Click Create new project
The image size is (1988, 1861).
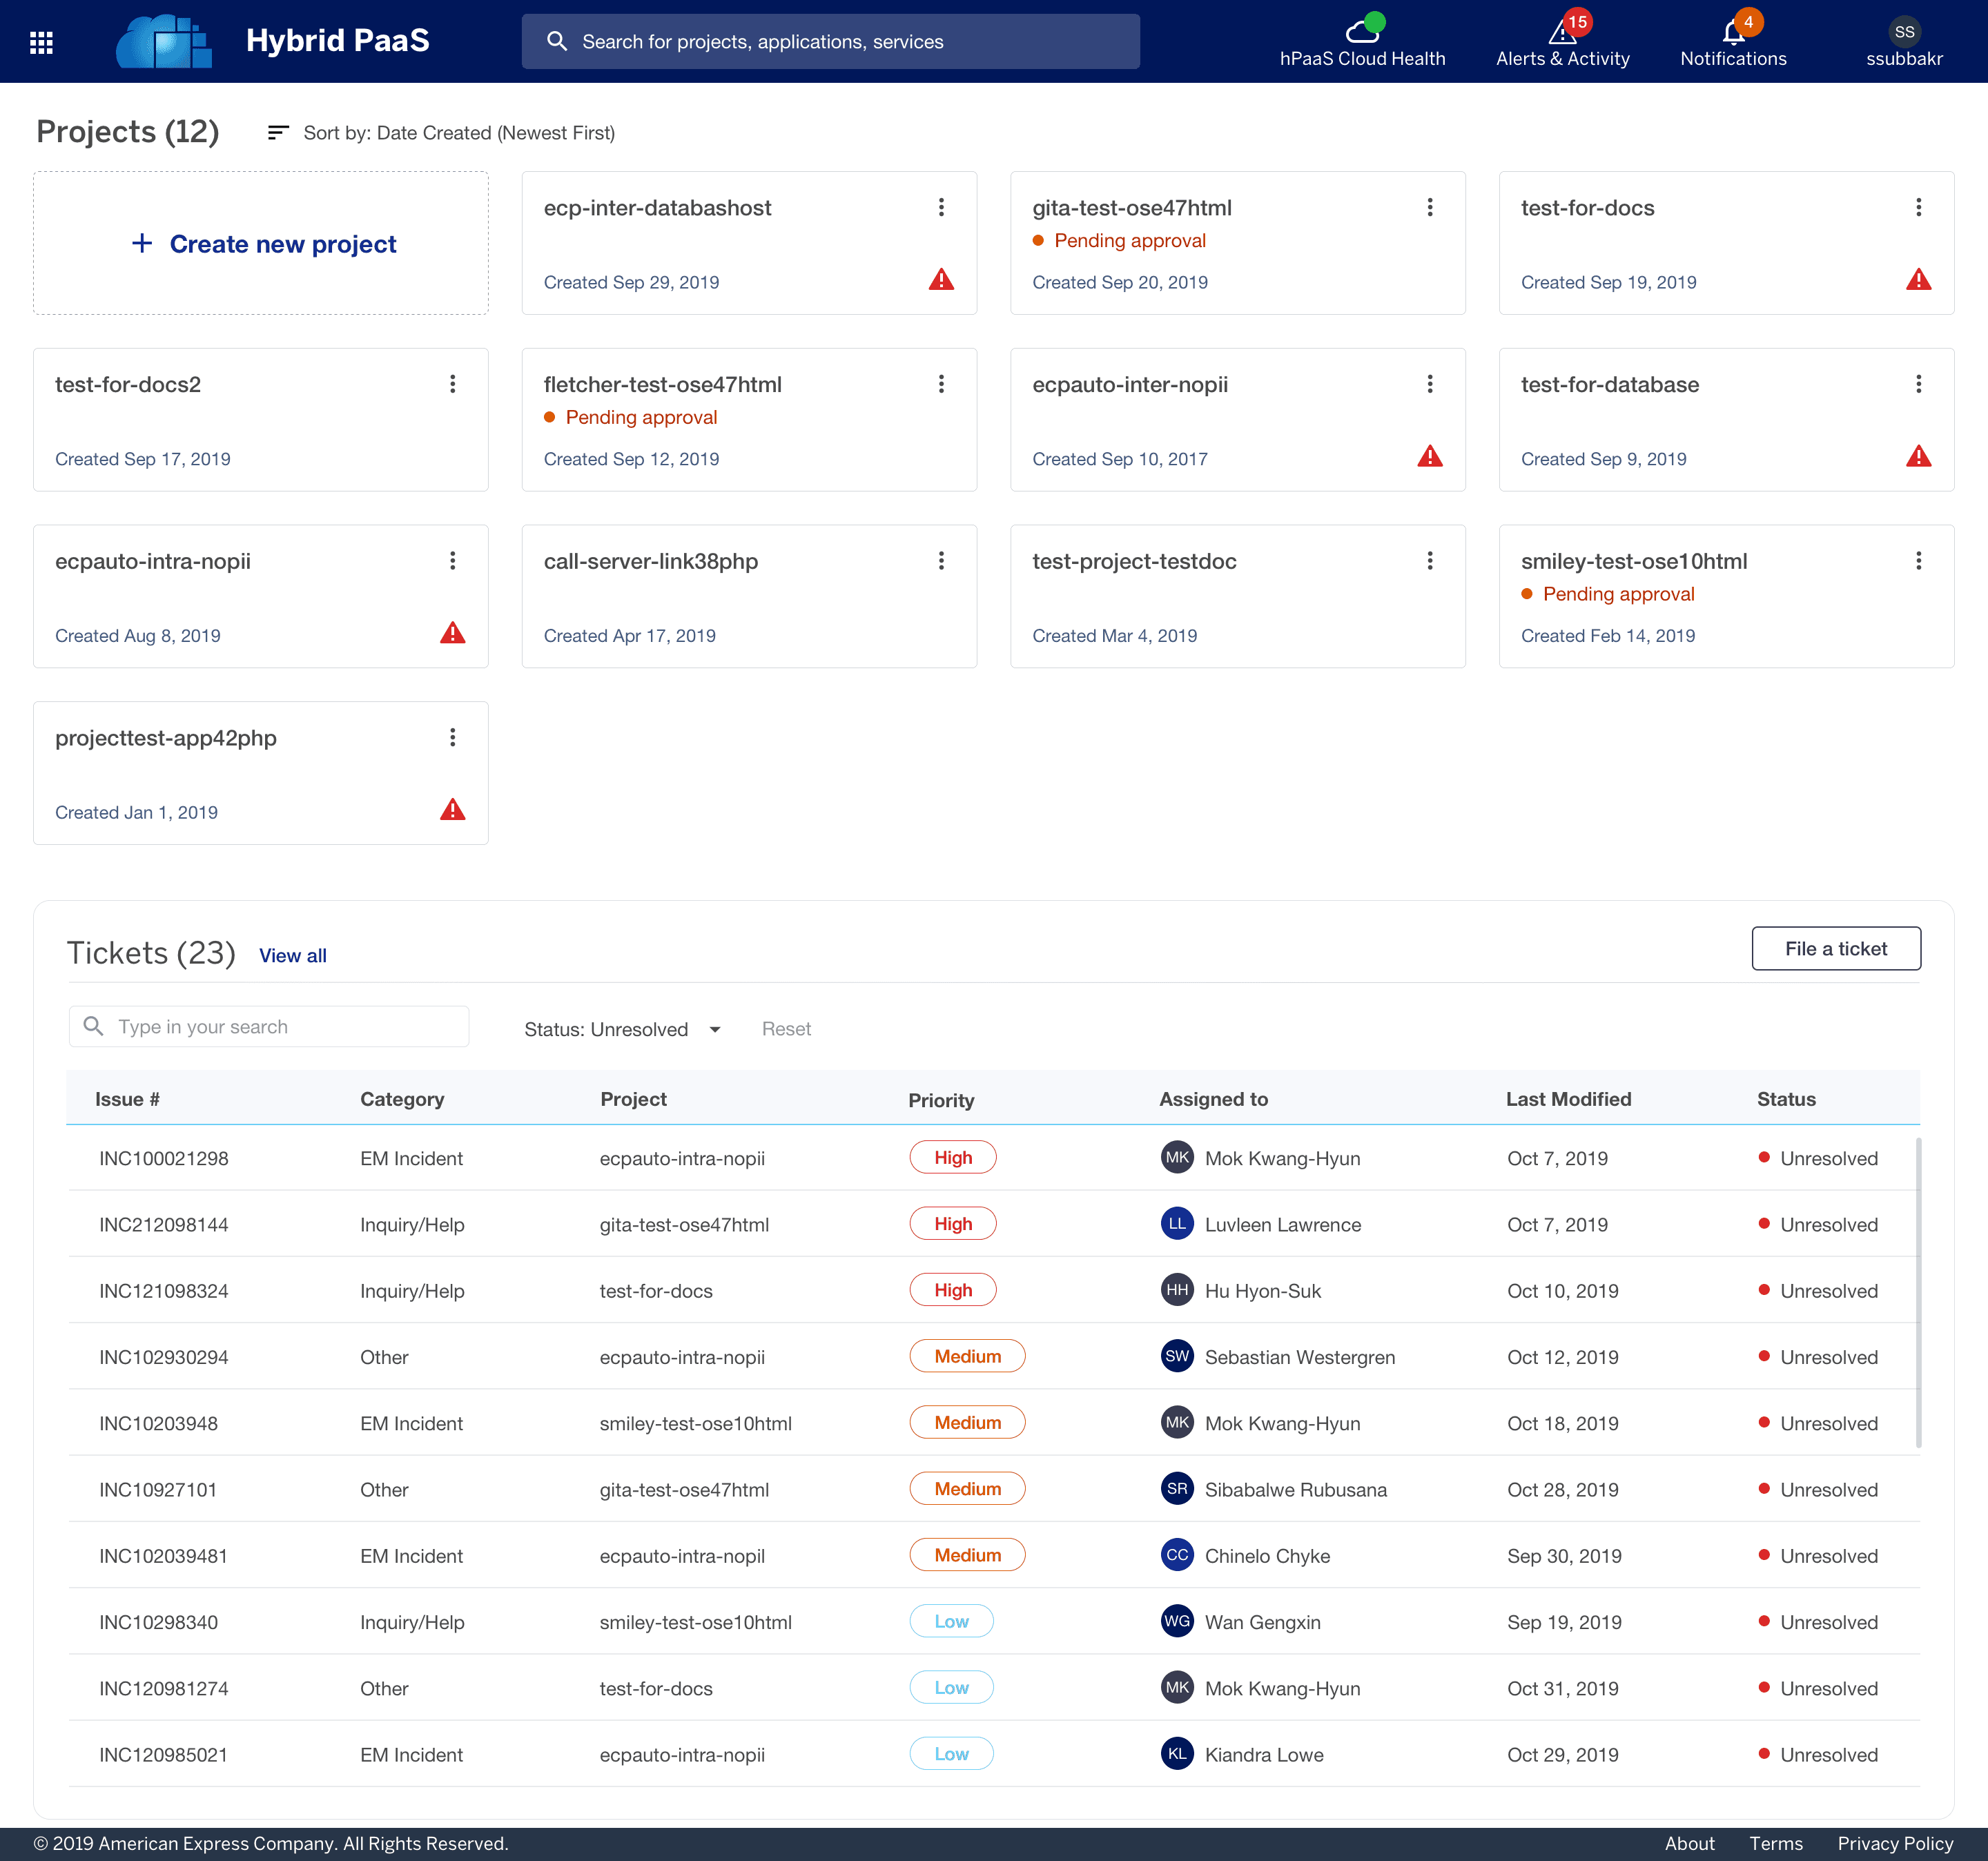point(262,244)
